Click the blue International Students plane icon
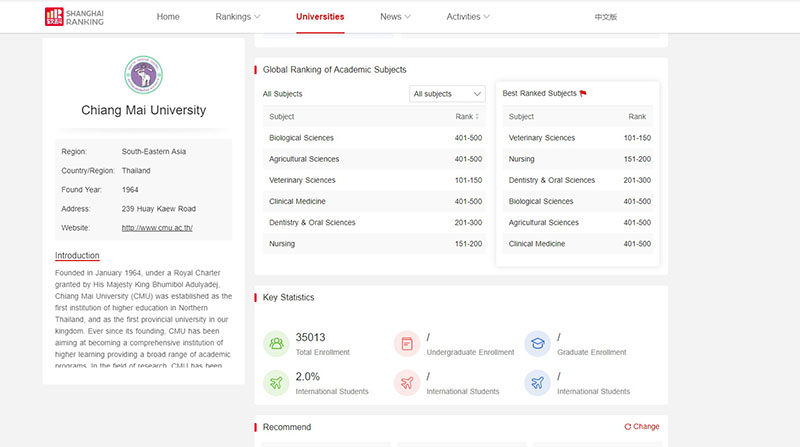 point(537,383)
